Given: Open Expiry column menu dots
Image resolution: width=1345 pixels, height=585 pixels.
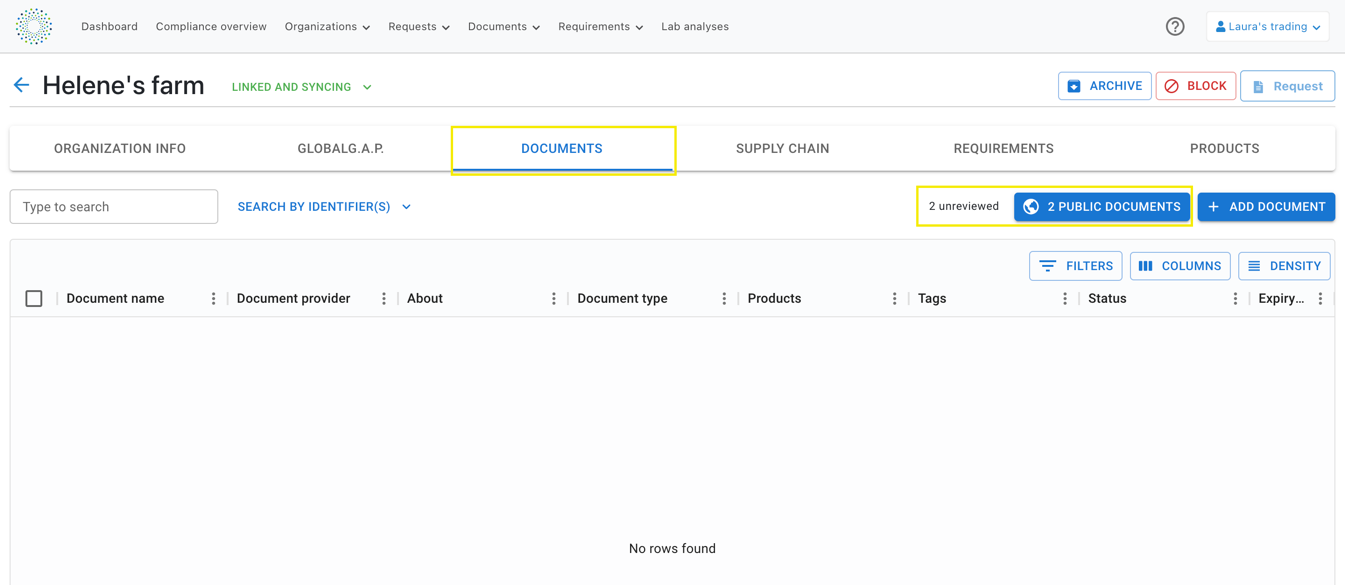Looking at the screenshot, I should (1320, 299).
